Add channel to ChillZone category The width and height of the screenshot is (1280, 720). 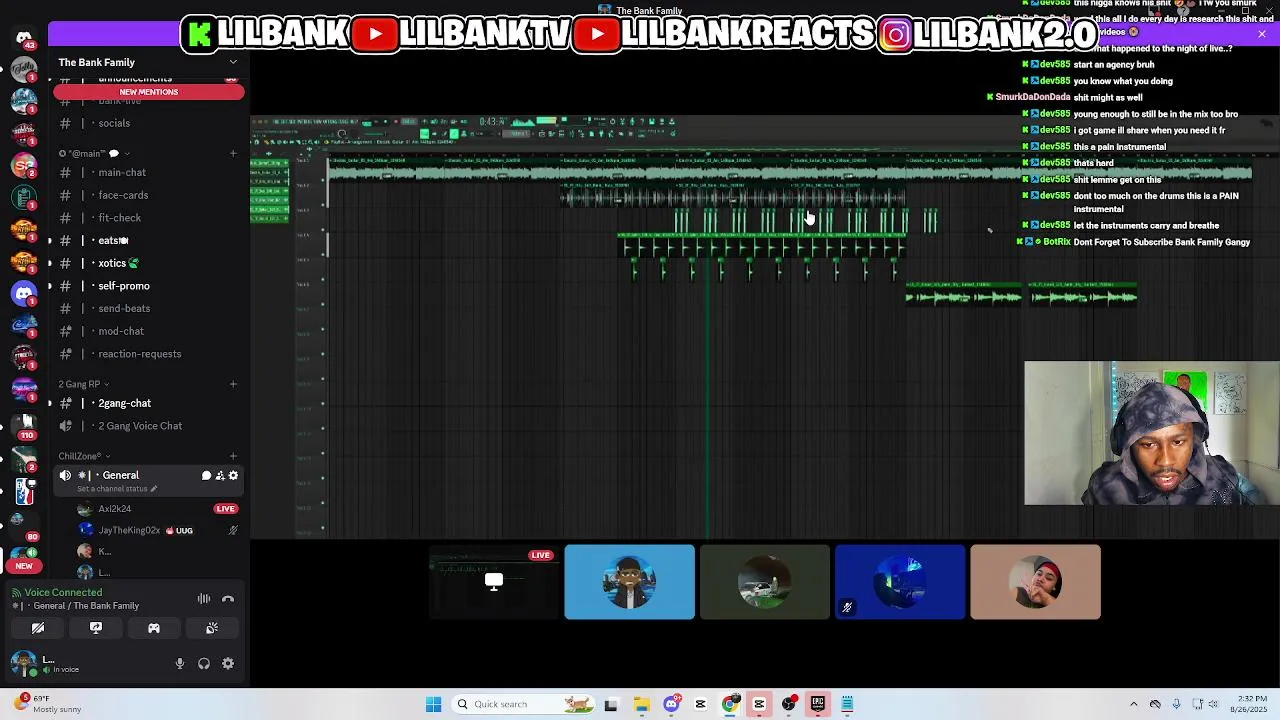[233, 456]
